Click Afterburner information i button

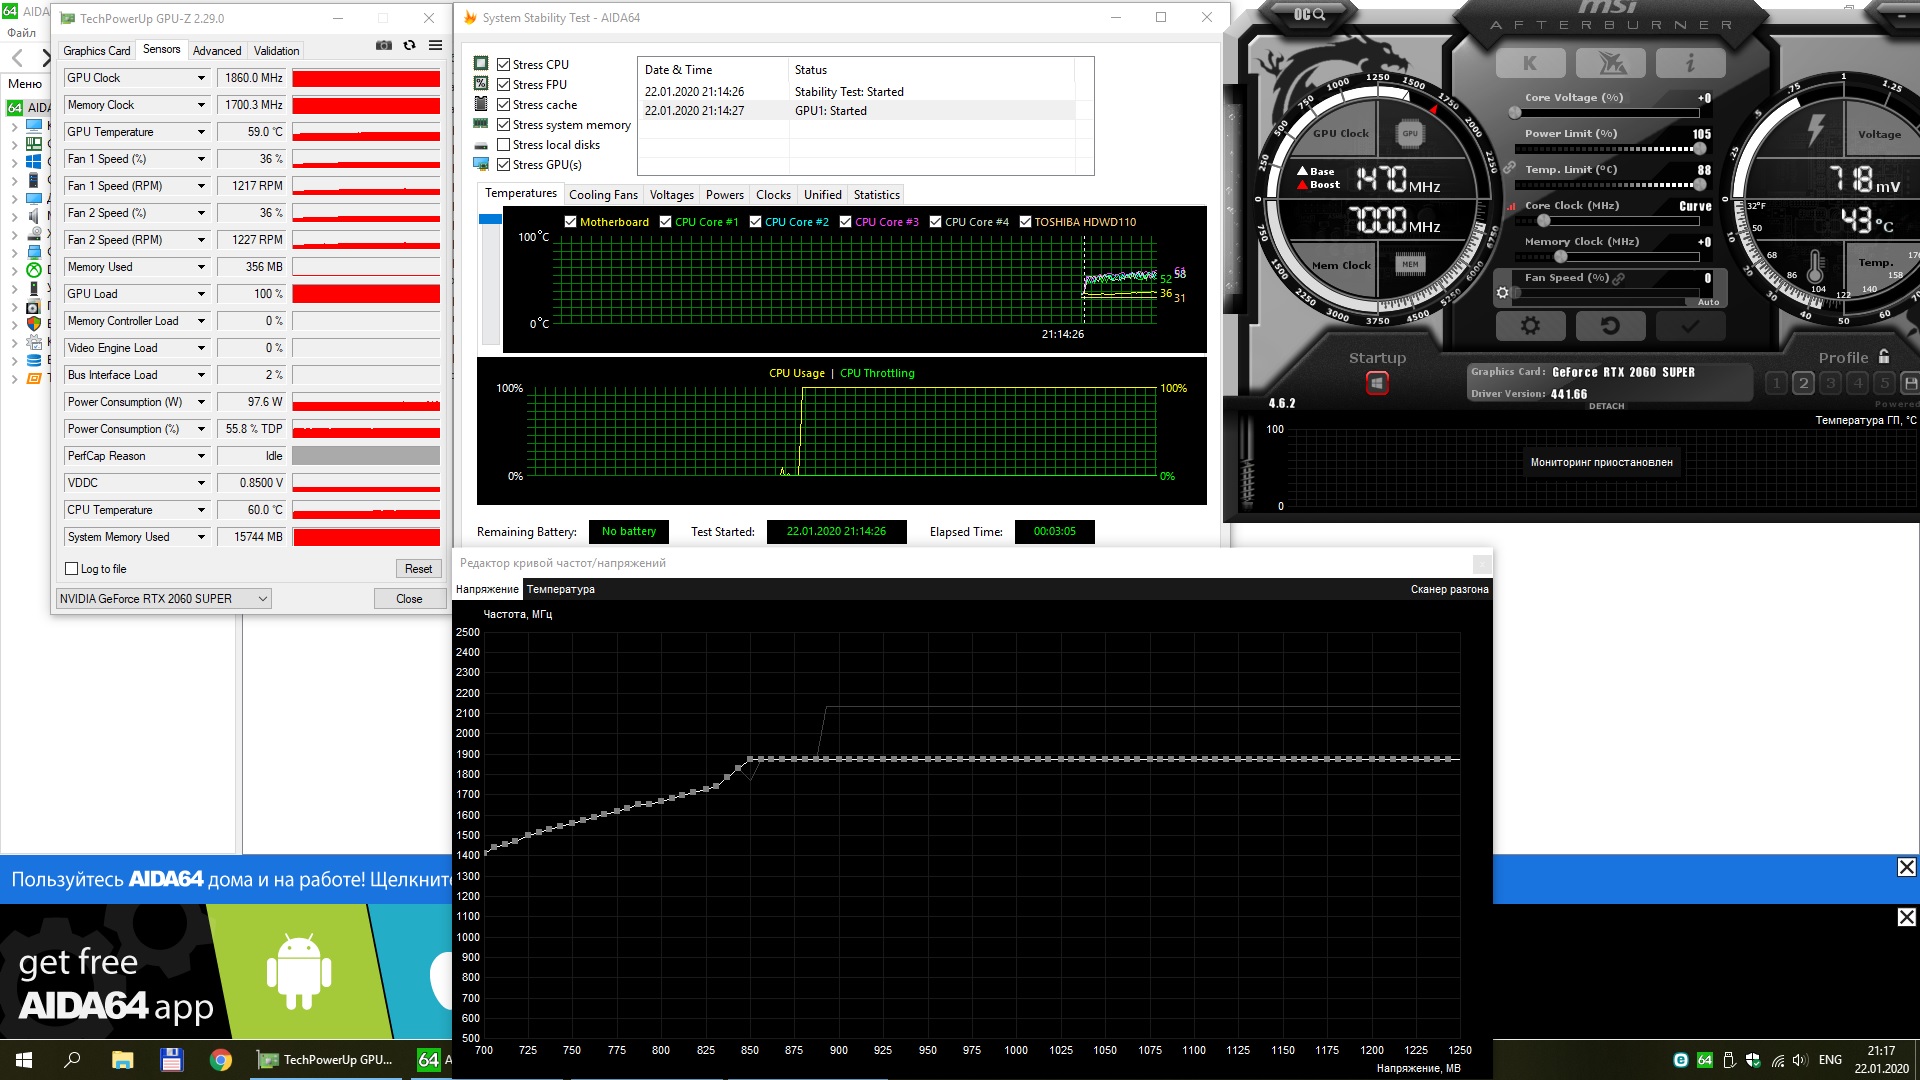1690,64
